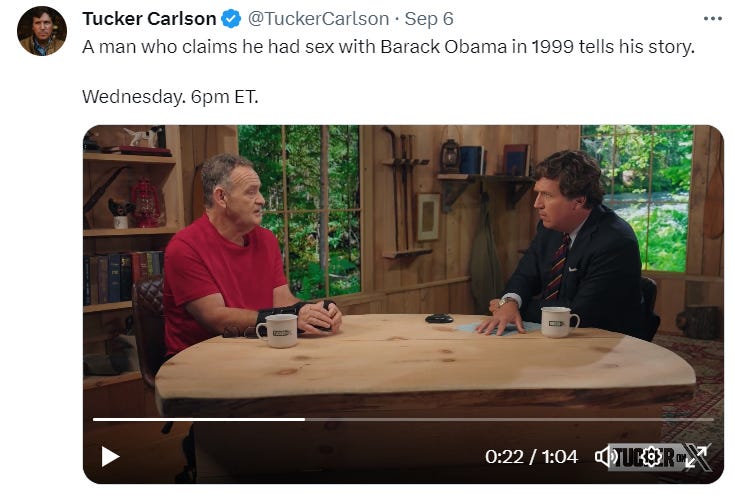Click the host in dark suit in video
This screenshot has height=497, width=735.
click(x=577, y=244)
